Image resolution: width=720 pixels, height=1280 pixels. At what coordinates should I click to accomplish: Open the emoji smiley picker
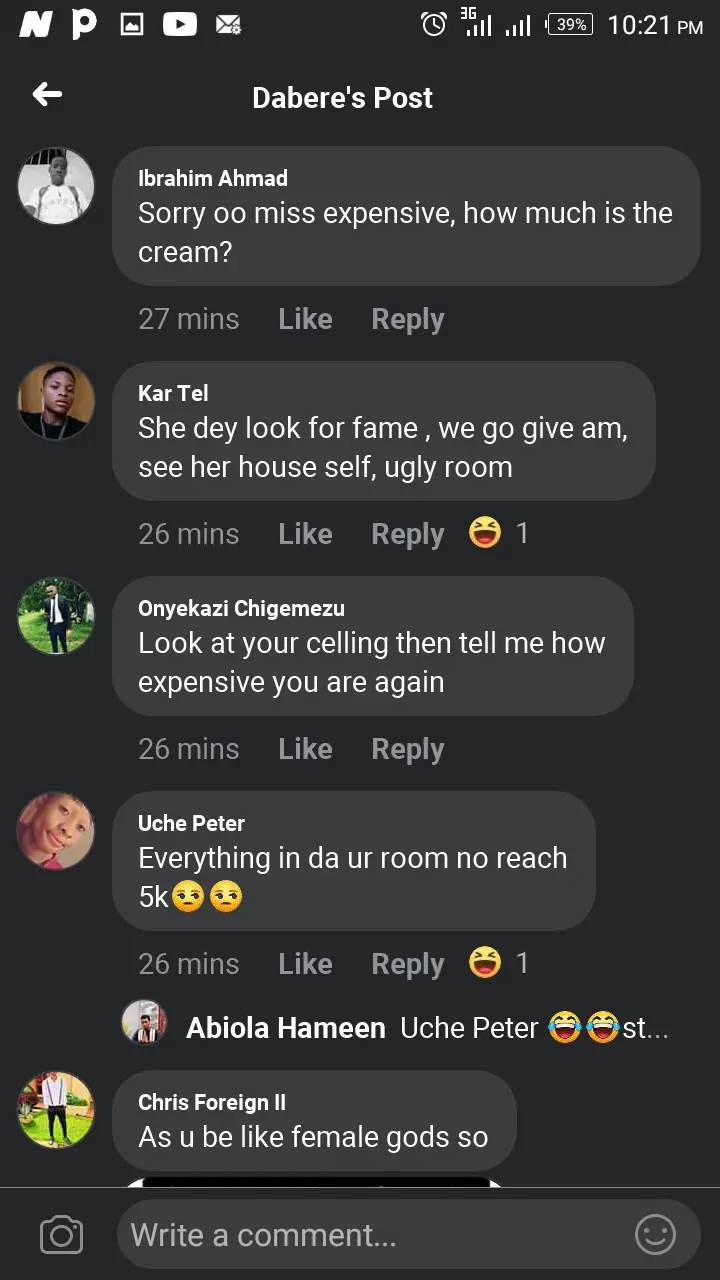(656, 1235)
